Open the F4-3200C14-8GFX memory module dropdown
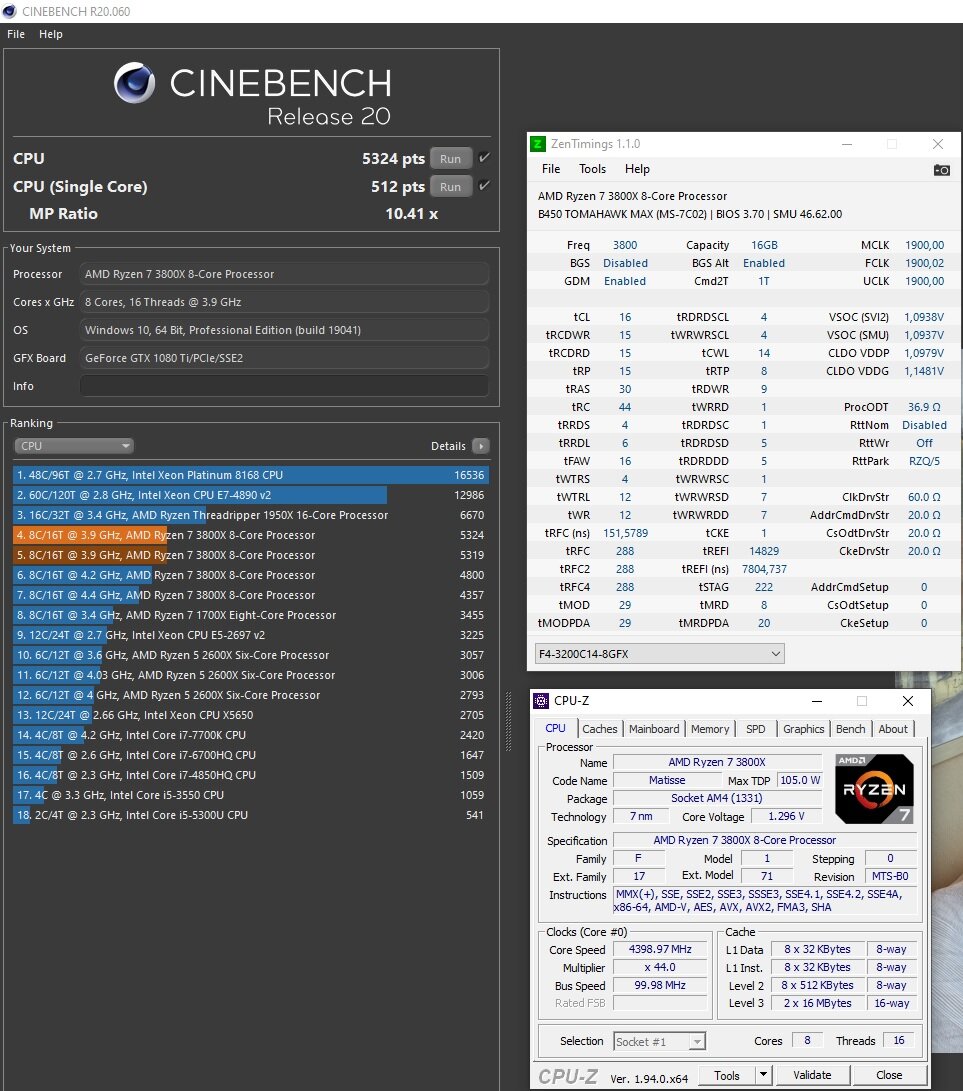 [x=660, y=654]
